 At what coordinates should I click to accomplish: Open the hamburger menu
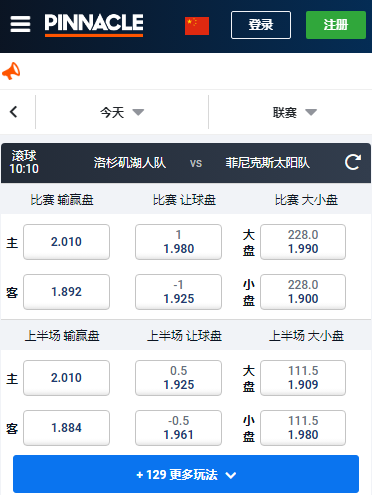point(20,24)
